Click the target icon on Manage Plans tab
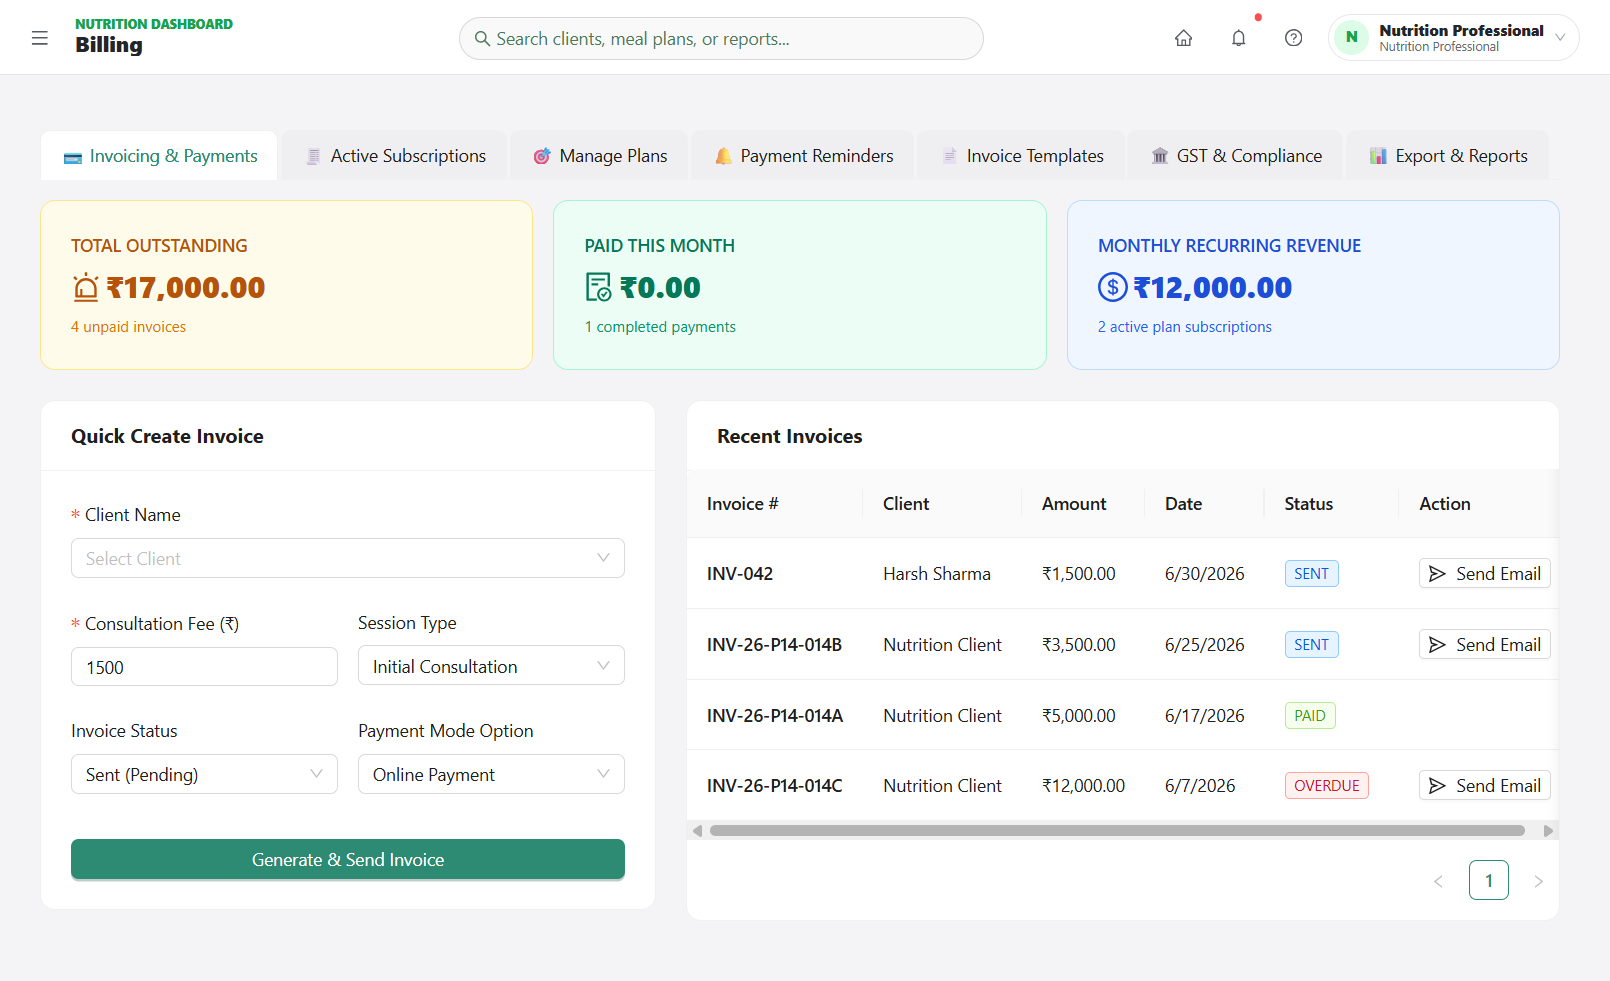 (x=542, y=156)
